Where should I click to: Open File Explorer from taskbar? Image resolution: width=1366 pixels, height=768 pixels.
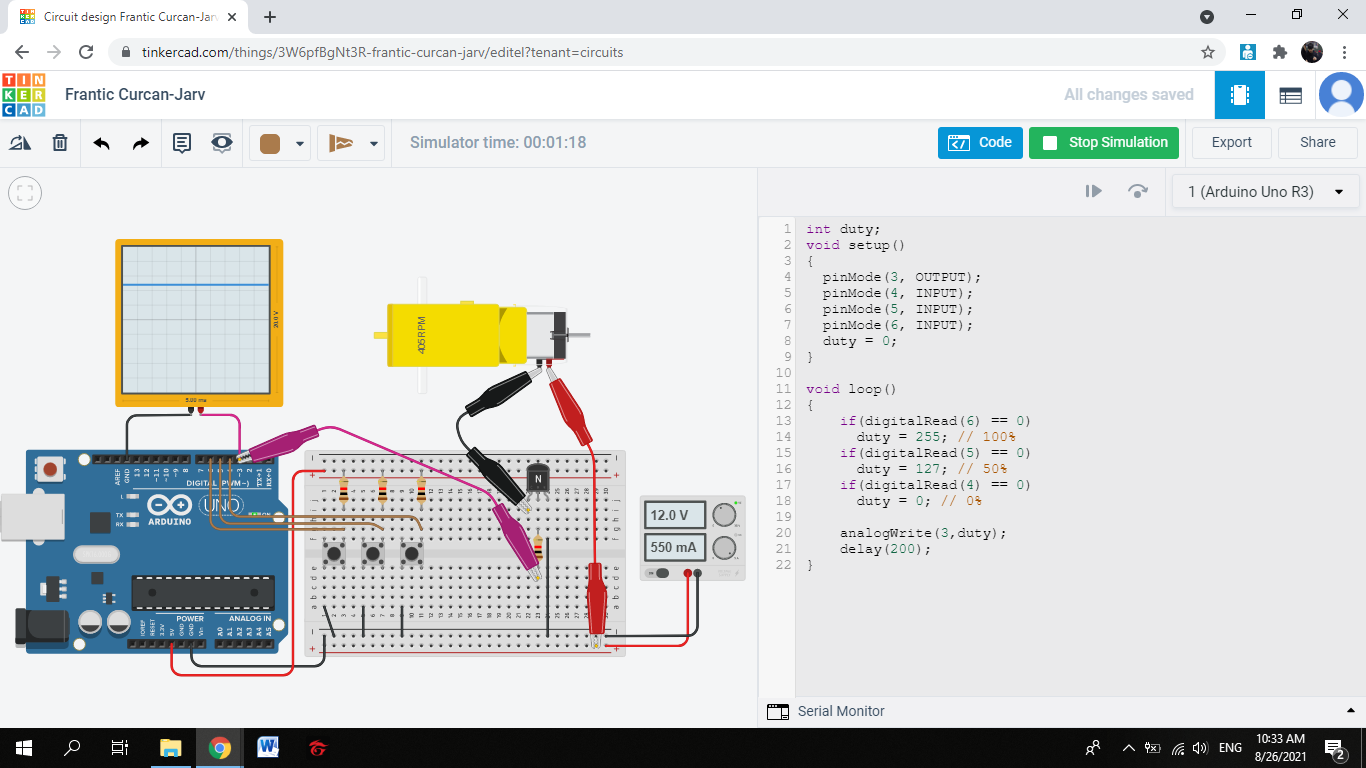click(x=170, y=747)
